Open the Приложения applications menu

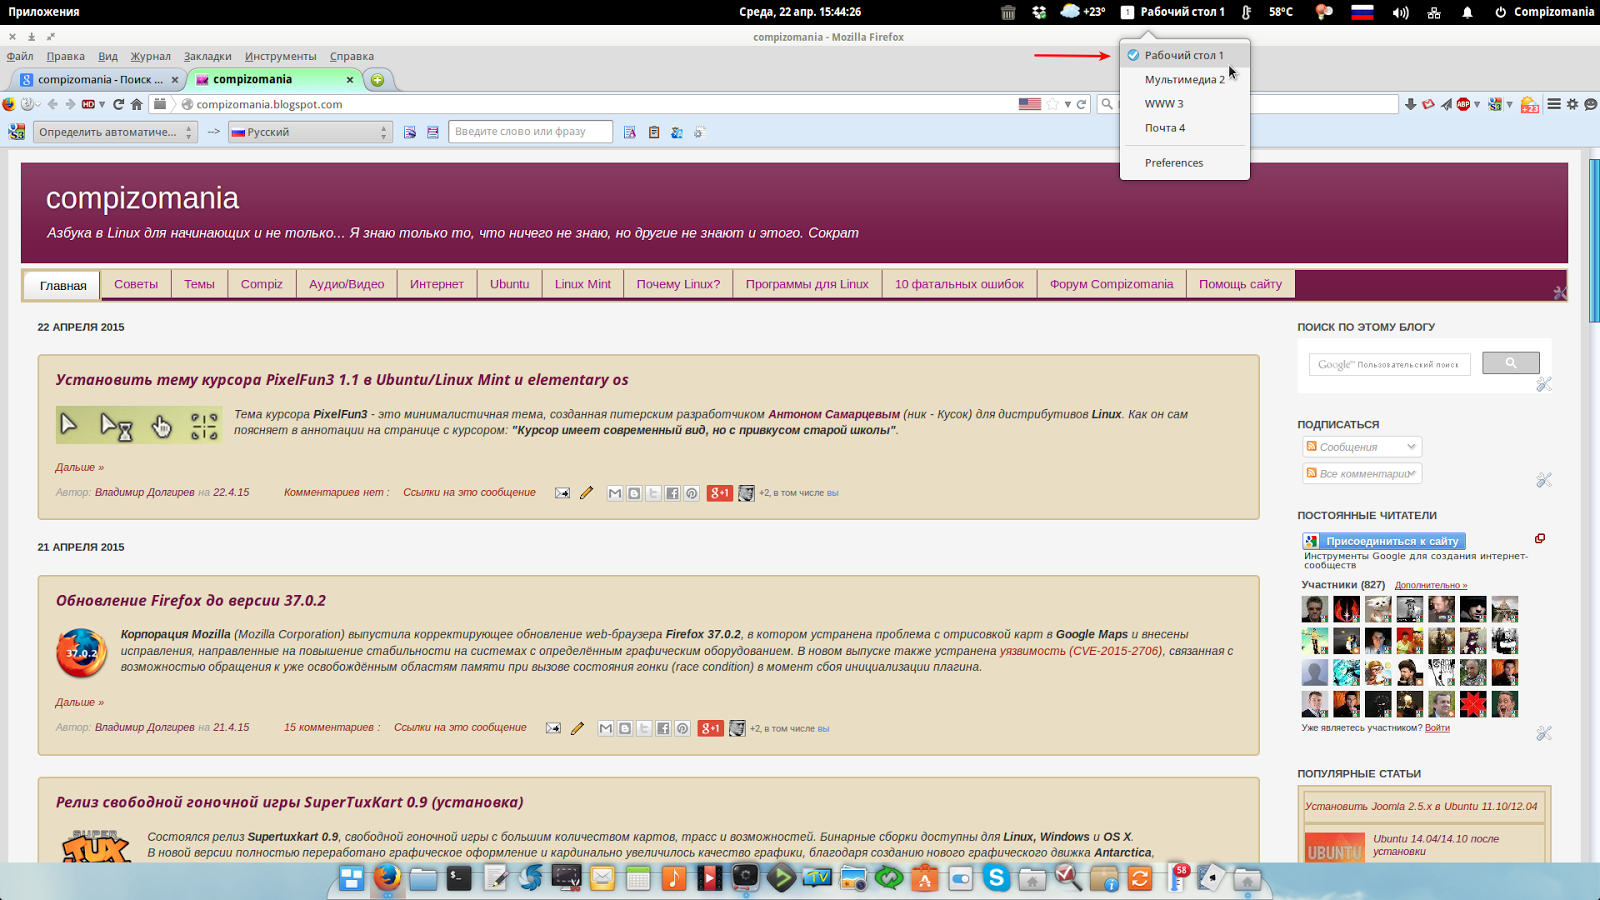pyautogui.click(x=44, y=12)
